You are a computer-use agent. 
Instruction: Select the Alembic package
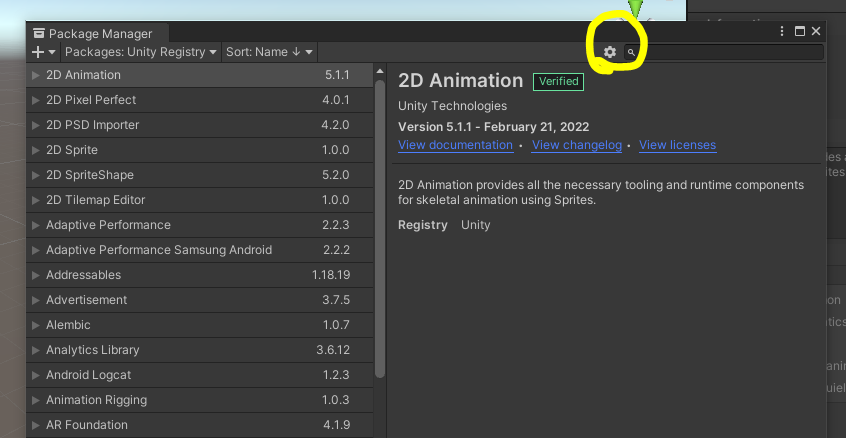(200, 325)
